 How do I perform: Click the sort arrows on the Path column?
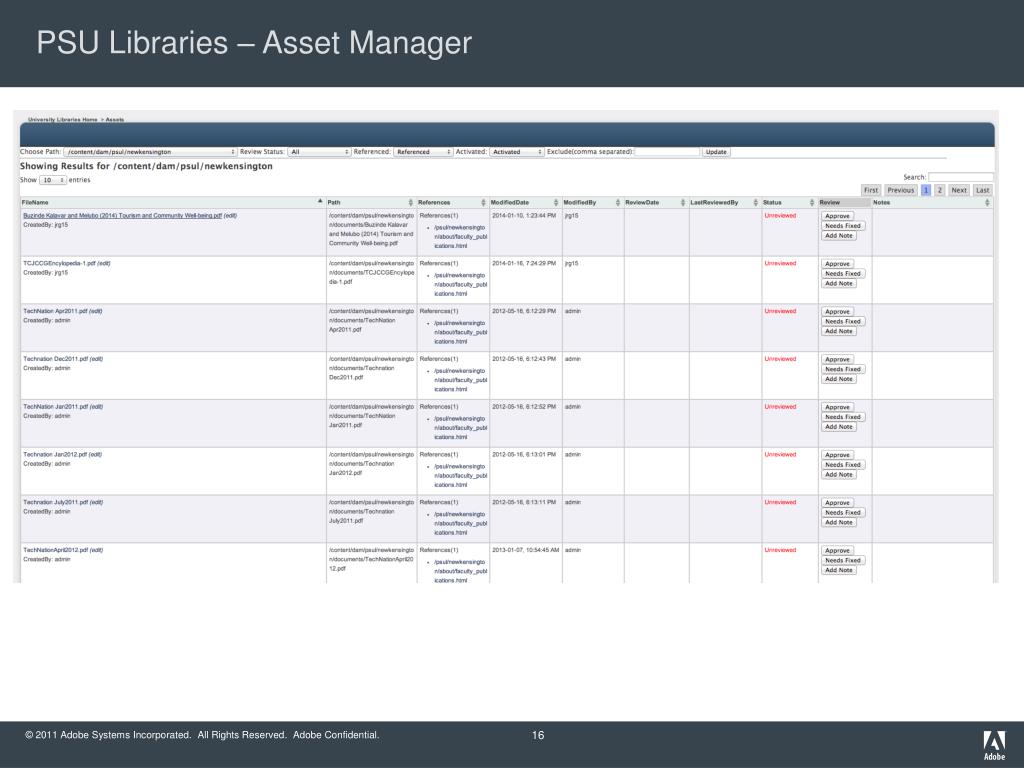(x=411, y=202)
